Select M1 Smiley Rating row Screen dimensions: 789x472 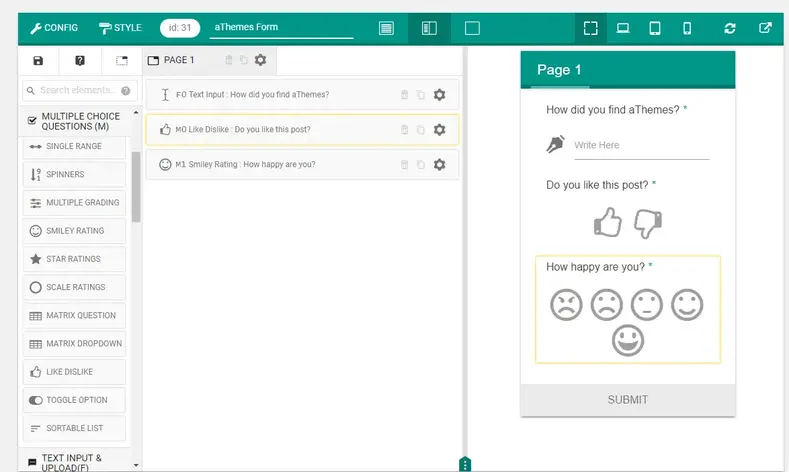coord(302,165)
